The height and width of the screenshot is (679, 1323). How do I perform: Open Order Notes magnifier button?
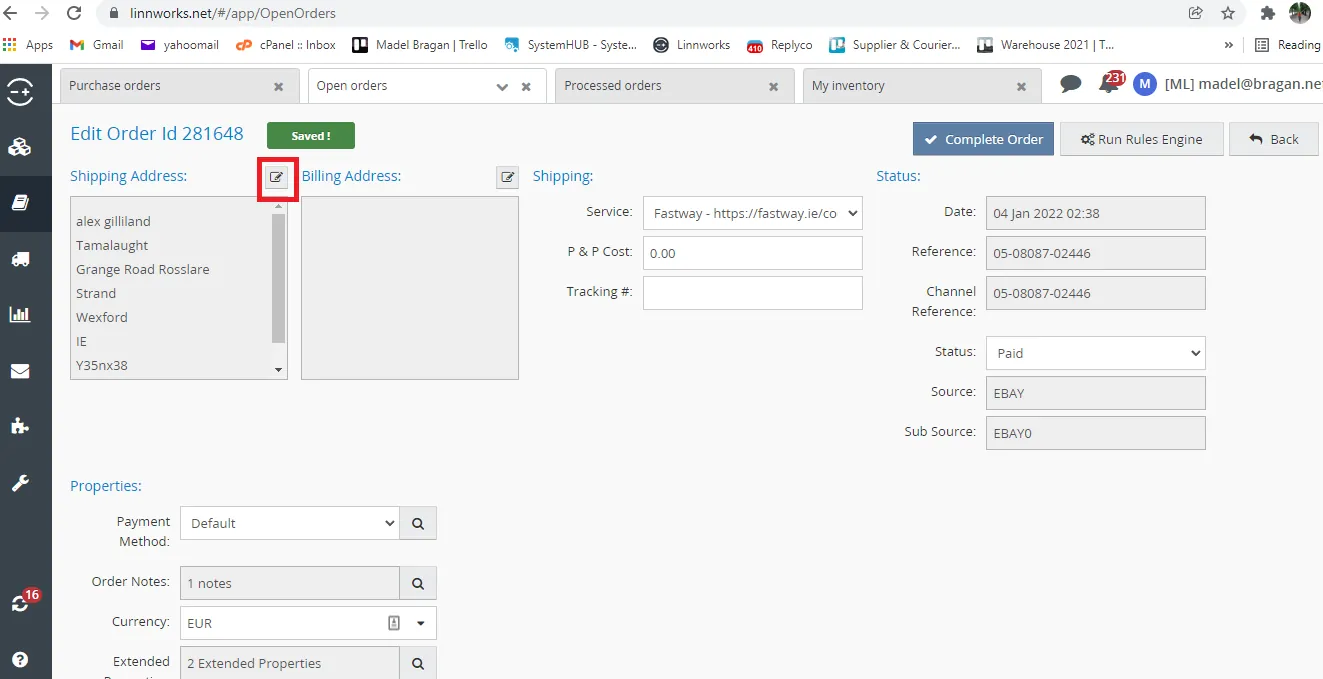[x=418, y=583]
